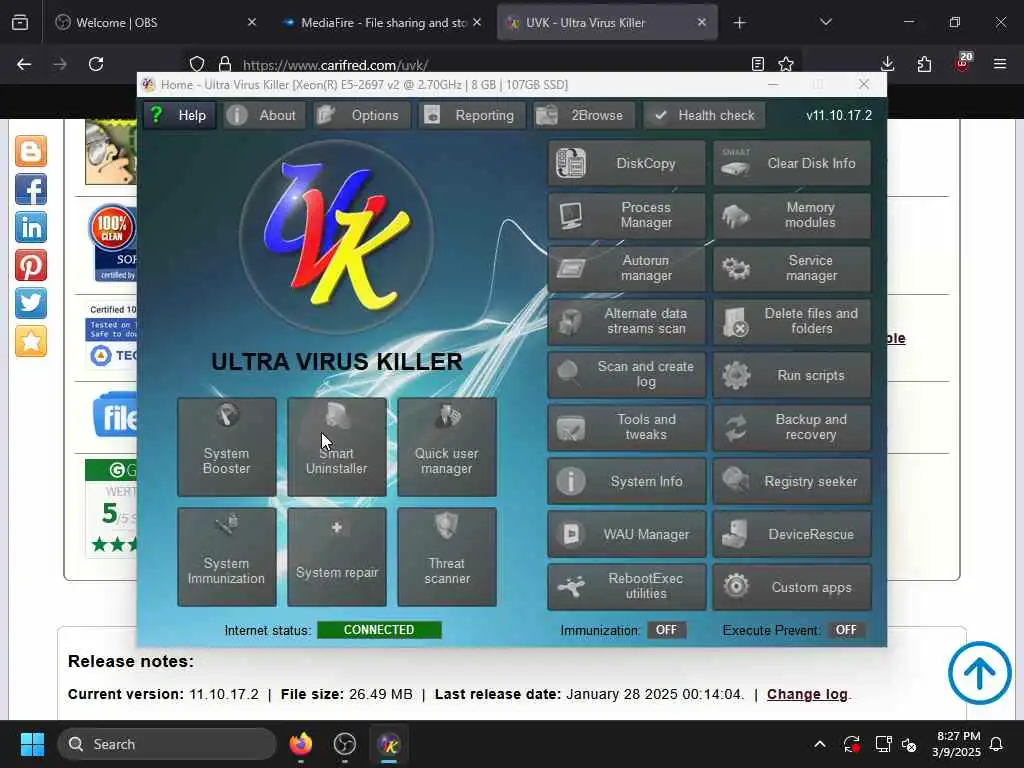Share page on Blogger
This screenshot has height=768, width=1024.
click(x=31, y=152)
